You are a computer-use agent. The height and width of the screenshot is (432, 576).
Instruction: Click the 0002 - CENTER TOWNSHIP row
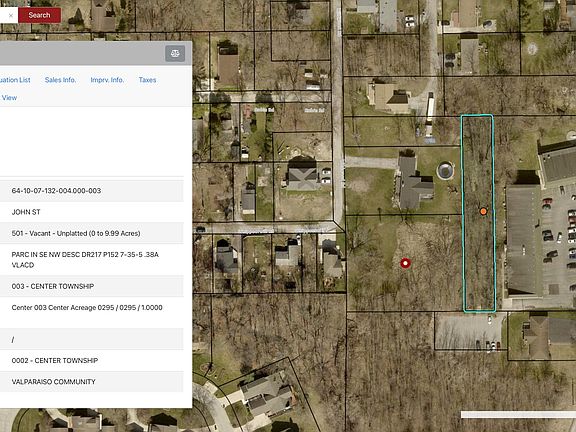[91, 360]
